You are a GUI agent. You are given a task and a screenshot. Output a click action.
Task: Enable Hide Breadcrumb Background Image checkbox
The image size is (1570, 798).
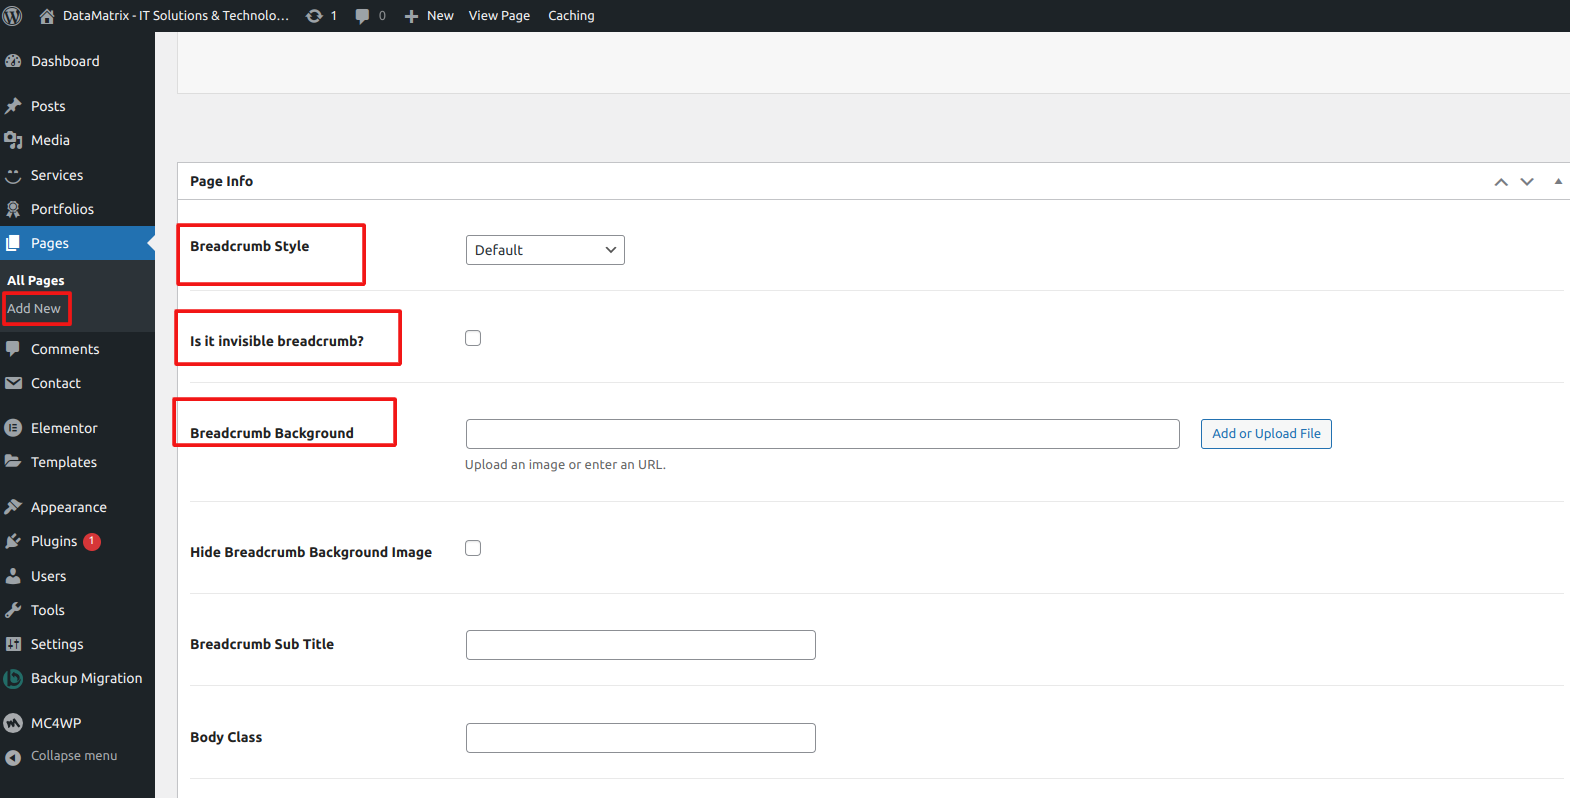pos(473,548)
